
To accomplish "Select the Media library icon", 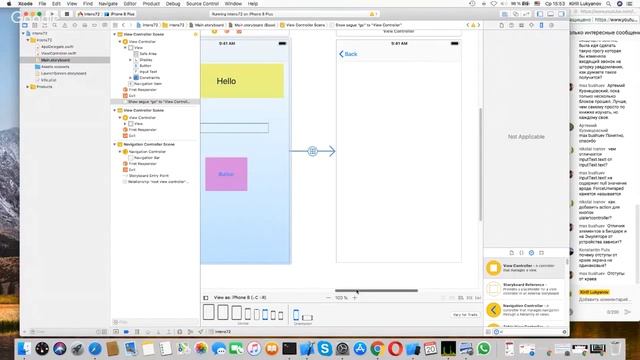I will [x=542, y=253].
